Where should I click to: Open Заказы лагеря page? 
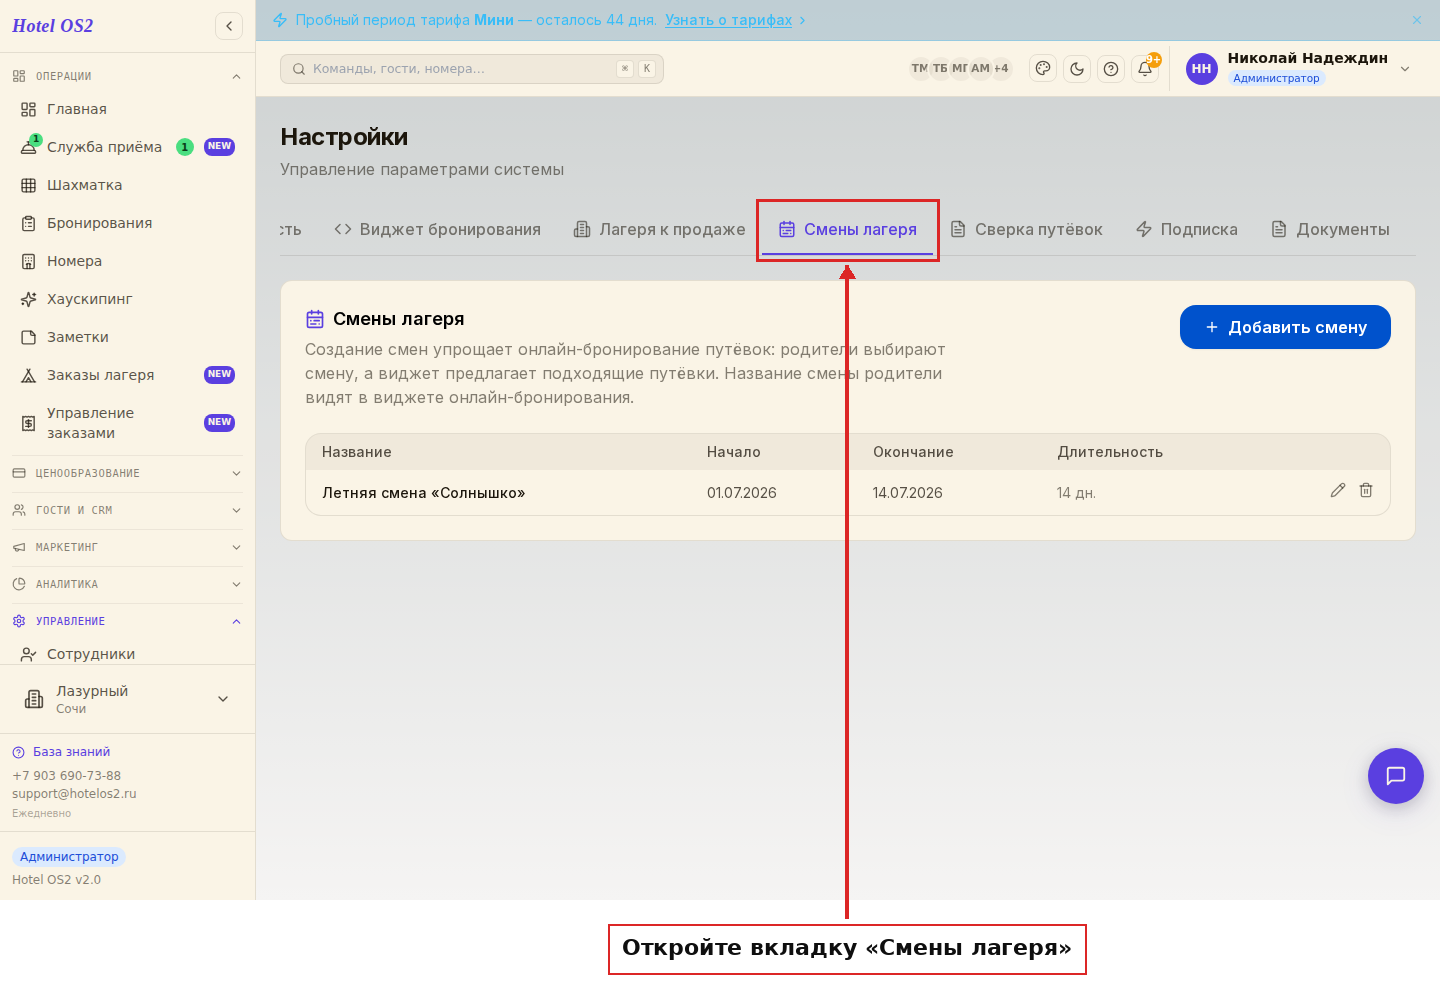[127, 375]
